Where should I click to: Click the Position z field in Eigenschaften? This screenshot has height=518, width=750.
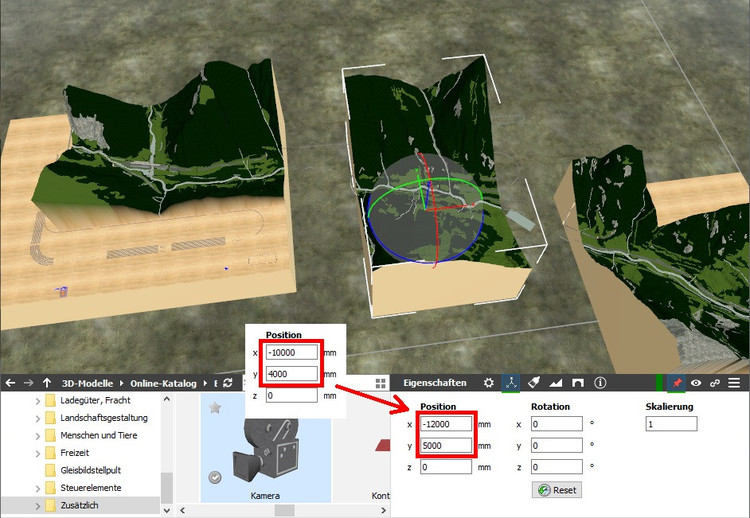[x=446, y=467]
